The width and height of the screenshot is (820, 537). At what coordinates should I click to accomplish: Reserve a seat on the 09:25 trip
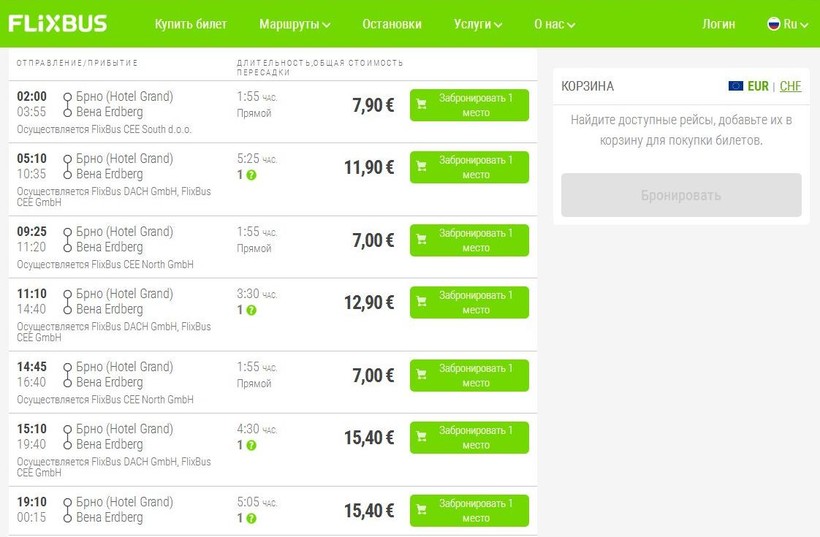tap(469, 240)
